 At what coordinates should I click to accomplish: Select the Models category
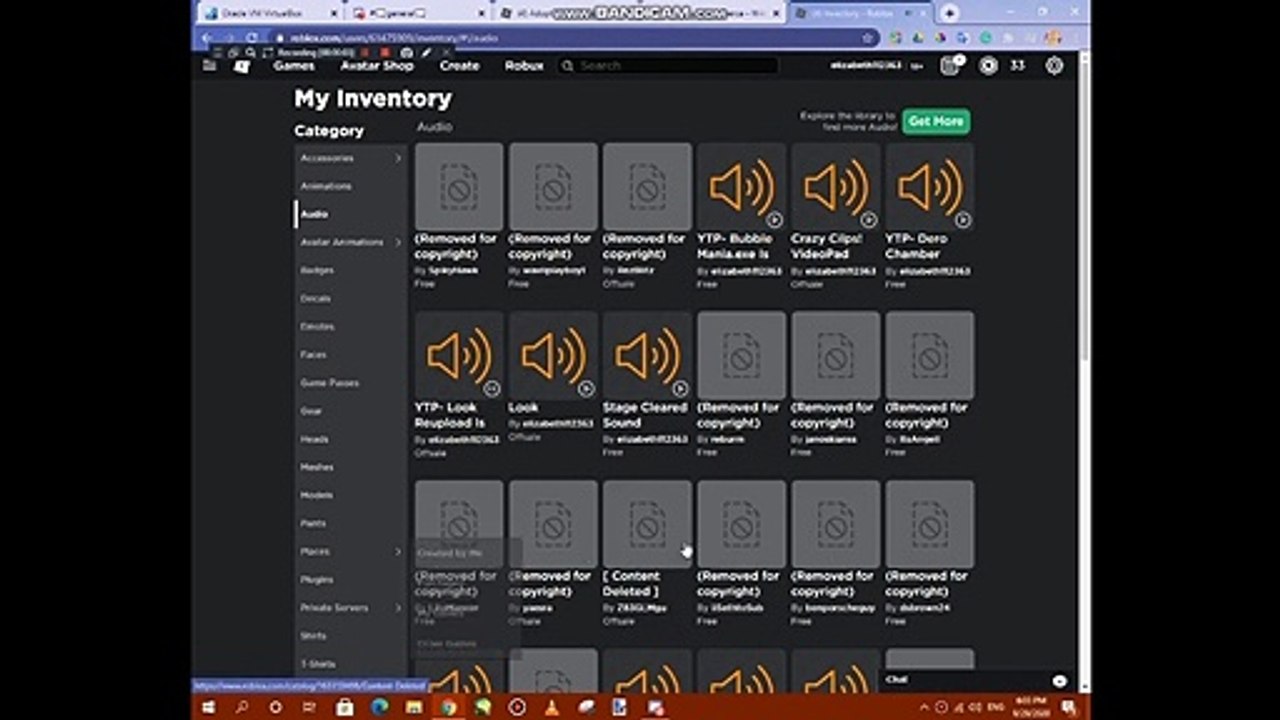pos(317,495)
